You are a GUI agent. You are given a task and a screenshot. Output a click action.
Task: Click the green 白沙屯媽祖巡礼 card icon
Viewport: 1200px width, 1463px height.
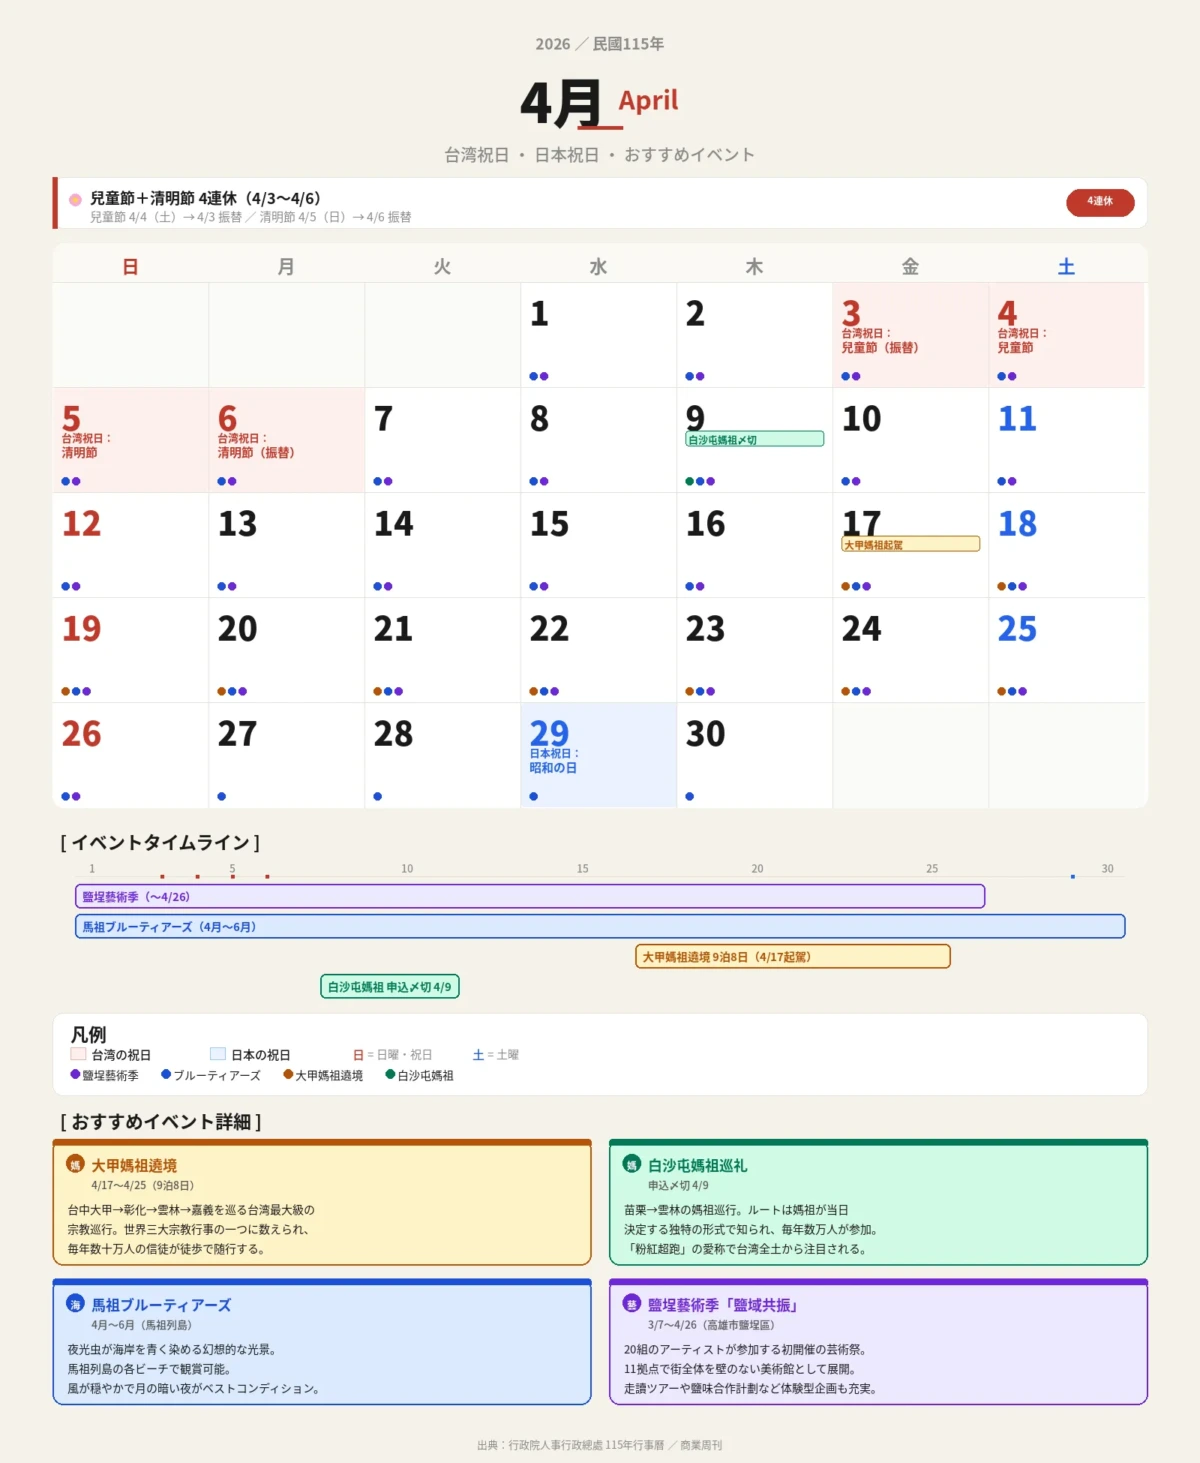[x=632, y=1164]
